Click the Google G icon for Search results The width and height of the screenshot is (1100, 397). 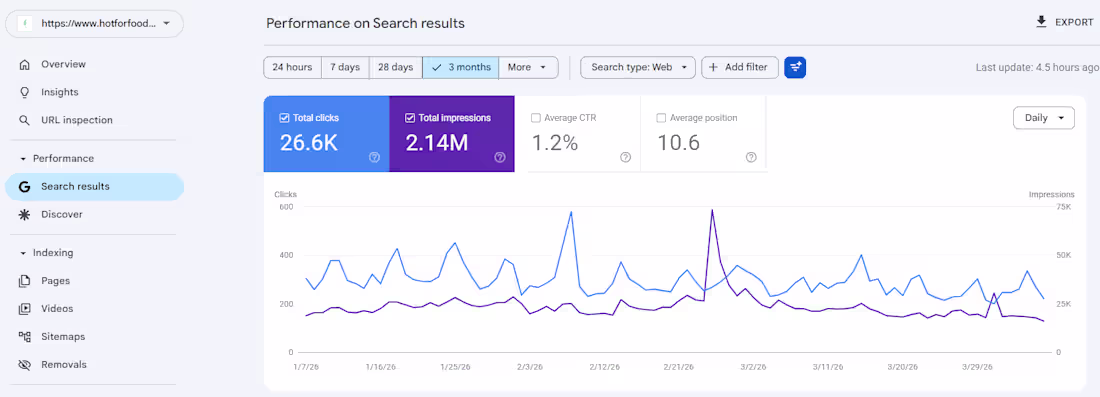click(x=25, y=187)
